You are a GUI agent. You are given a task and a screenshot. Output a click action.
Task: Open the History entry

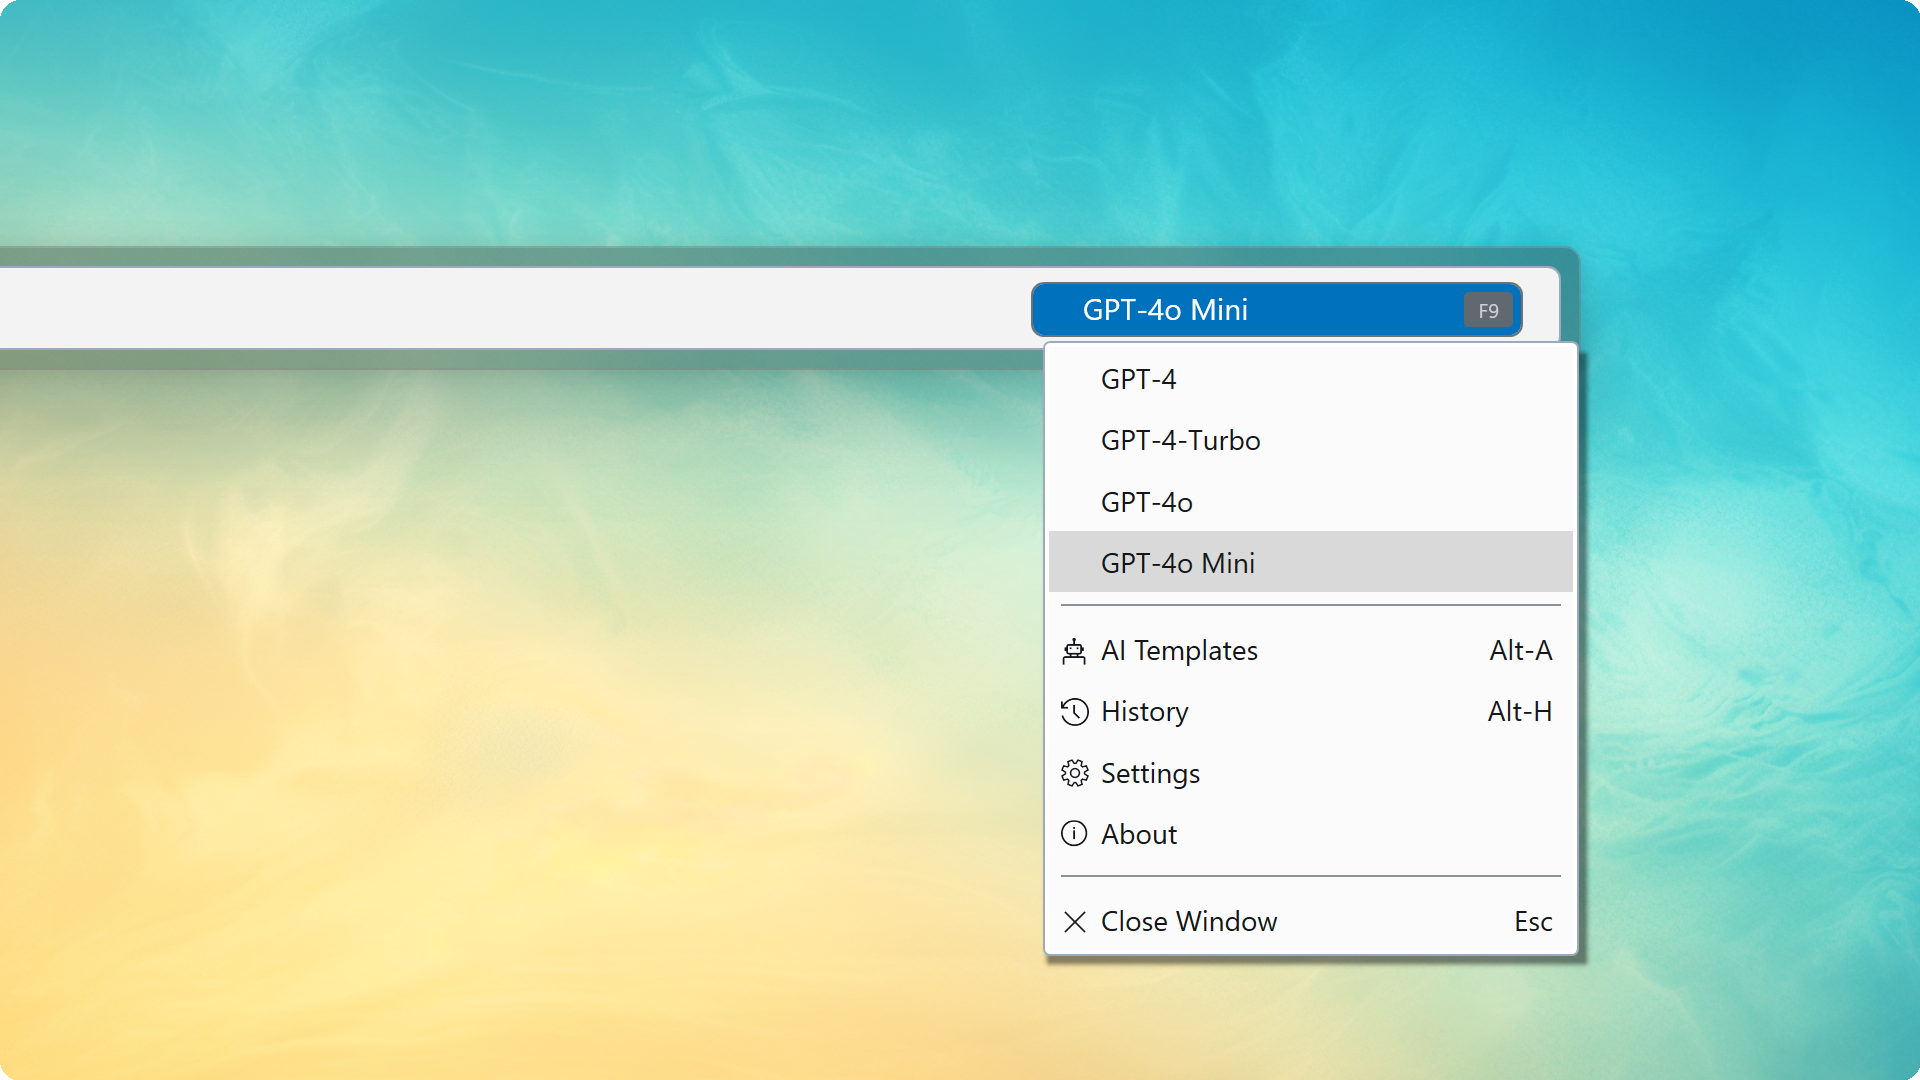click(x=1310, y=712)
